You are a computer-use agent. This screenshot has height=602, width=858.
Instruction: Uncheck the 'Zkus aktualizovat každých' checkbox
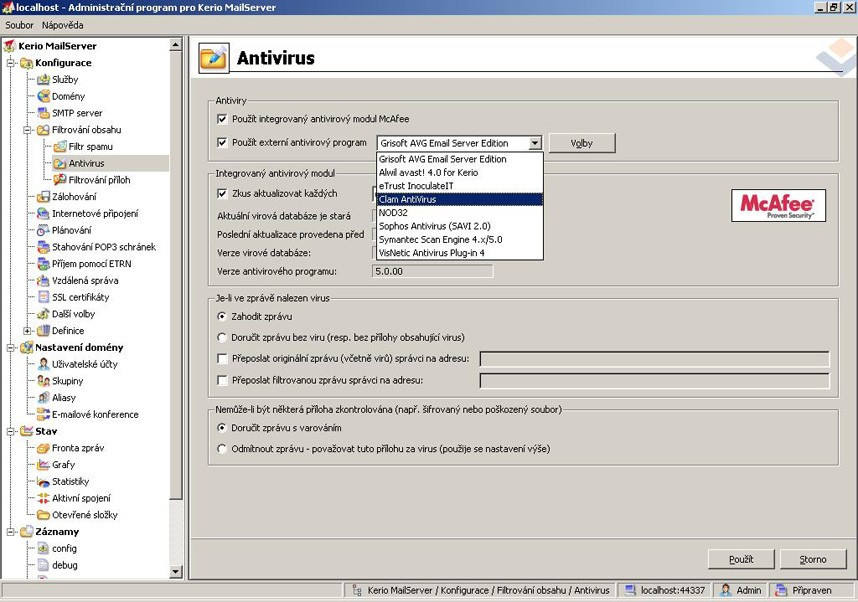click(x=222, y=193)
